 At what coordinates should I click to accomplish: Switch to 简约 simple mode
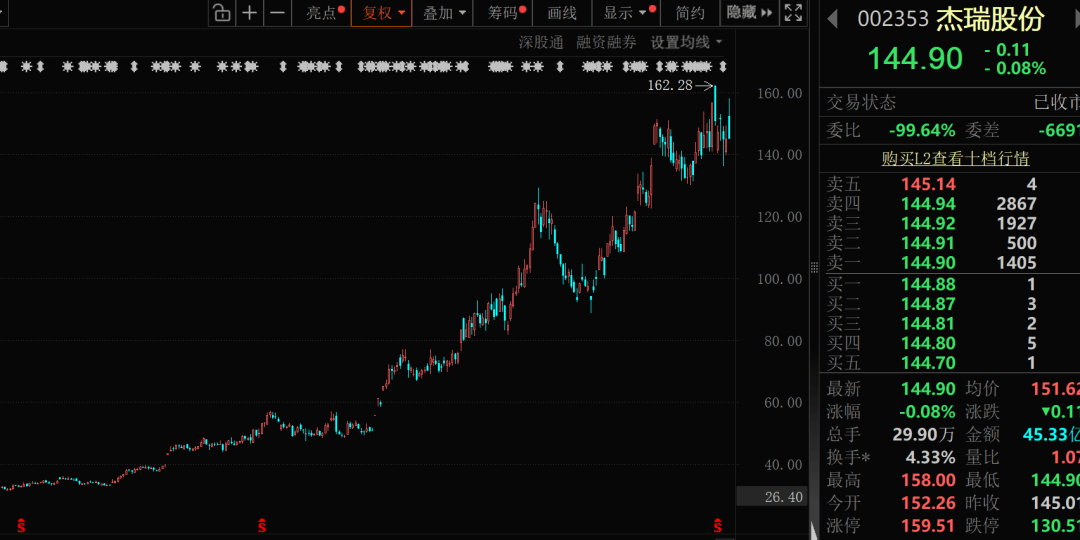(689, 12)
